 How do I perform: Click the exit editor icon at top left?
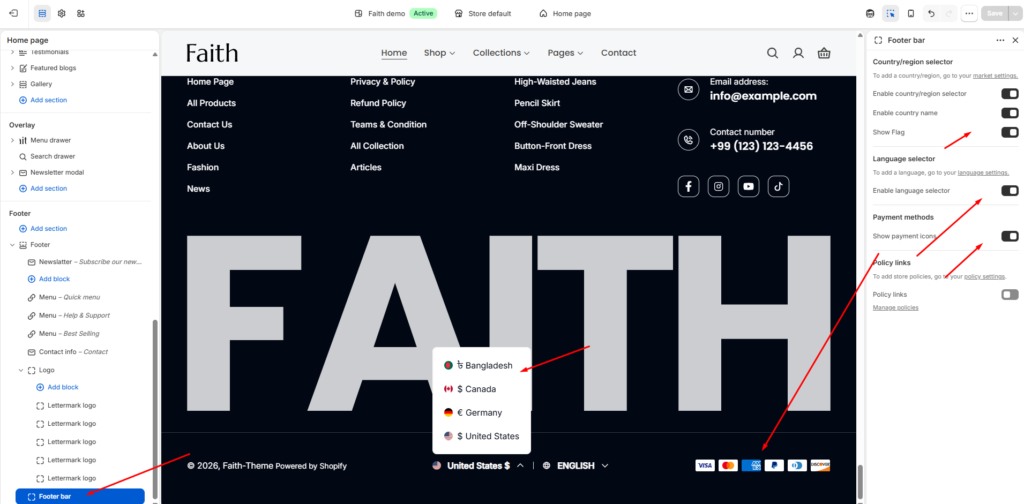tap(13, 13)
